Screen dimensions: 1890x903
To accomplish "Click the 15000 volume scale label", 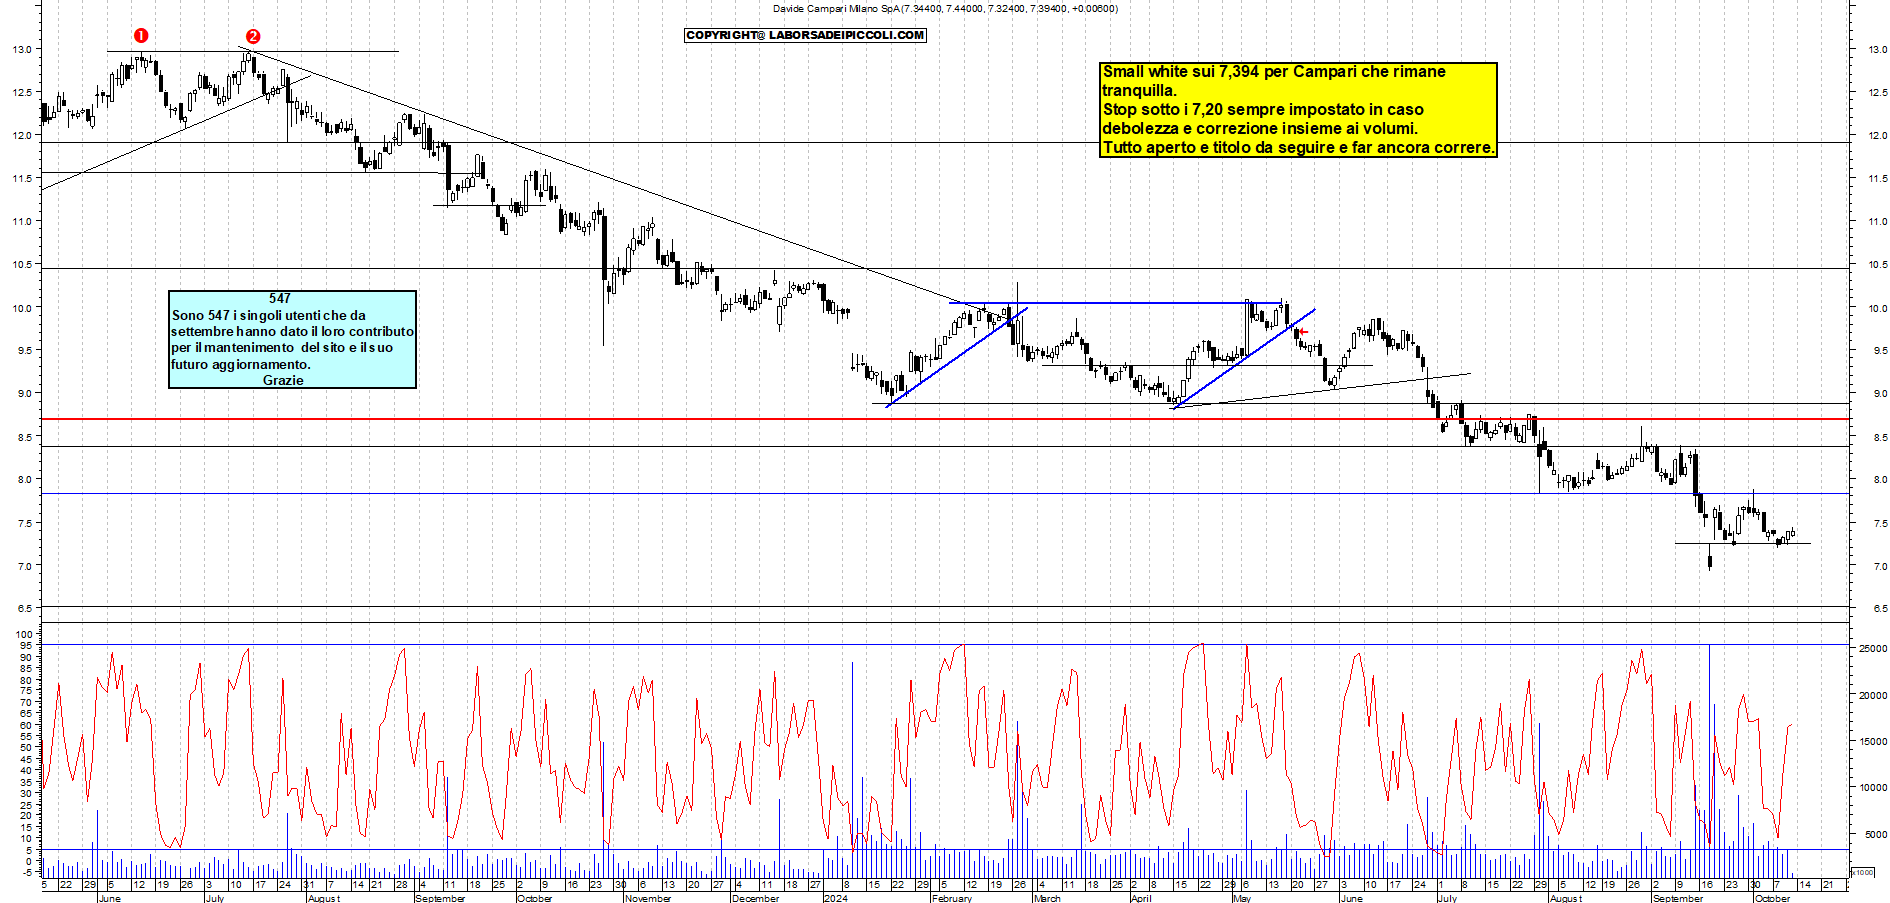I will (1872, 741).
